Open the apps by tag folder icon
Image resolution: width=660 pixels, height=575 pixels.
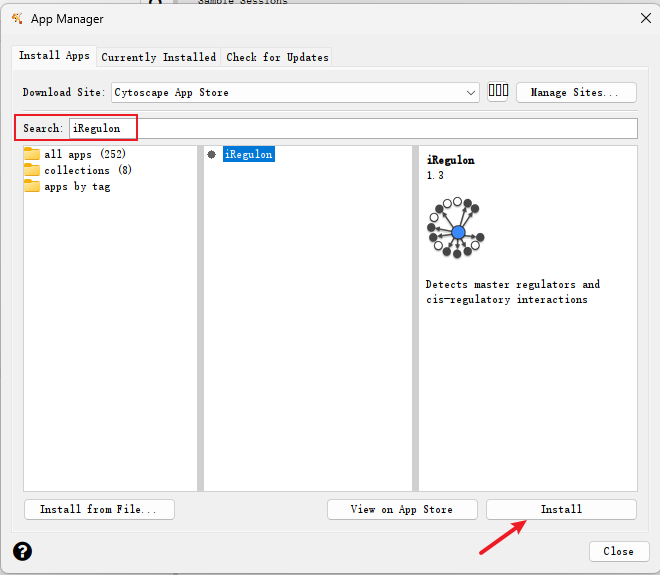[x=32, y=186]
